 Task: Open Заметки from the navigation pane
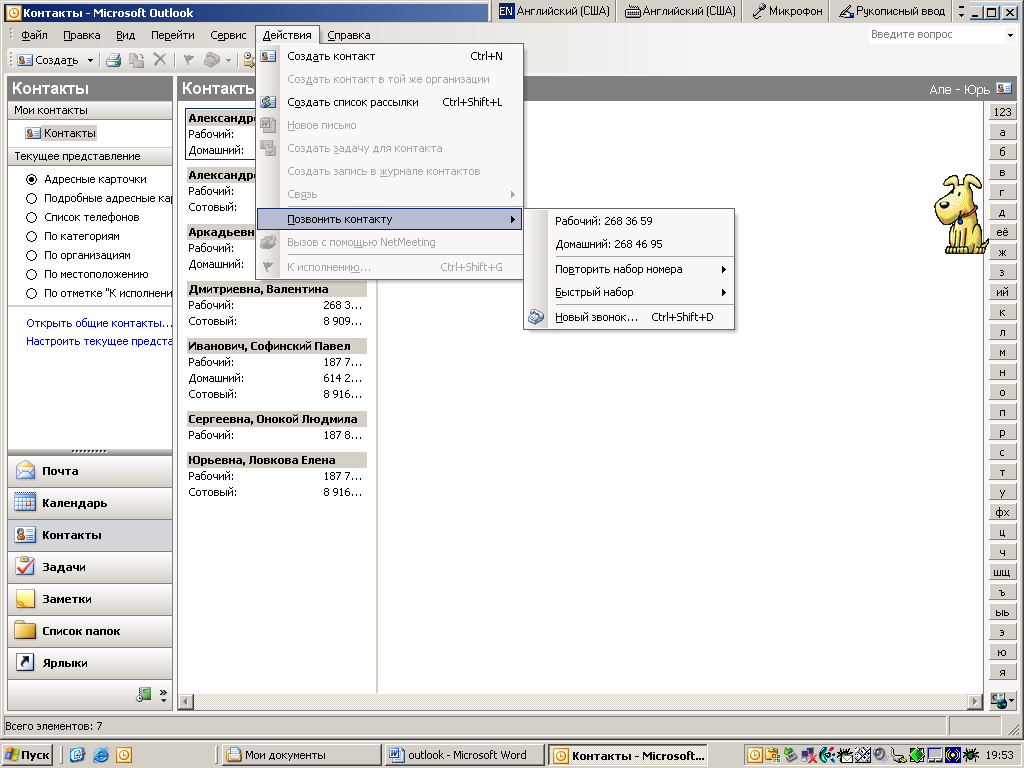point(90,599)
